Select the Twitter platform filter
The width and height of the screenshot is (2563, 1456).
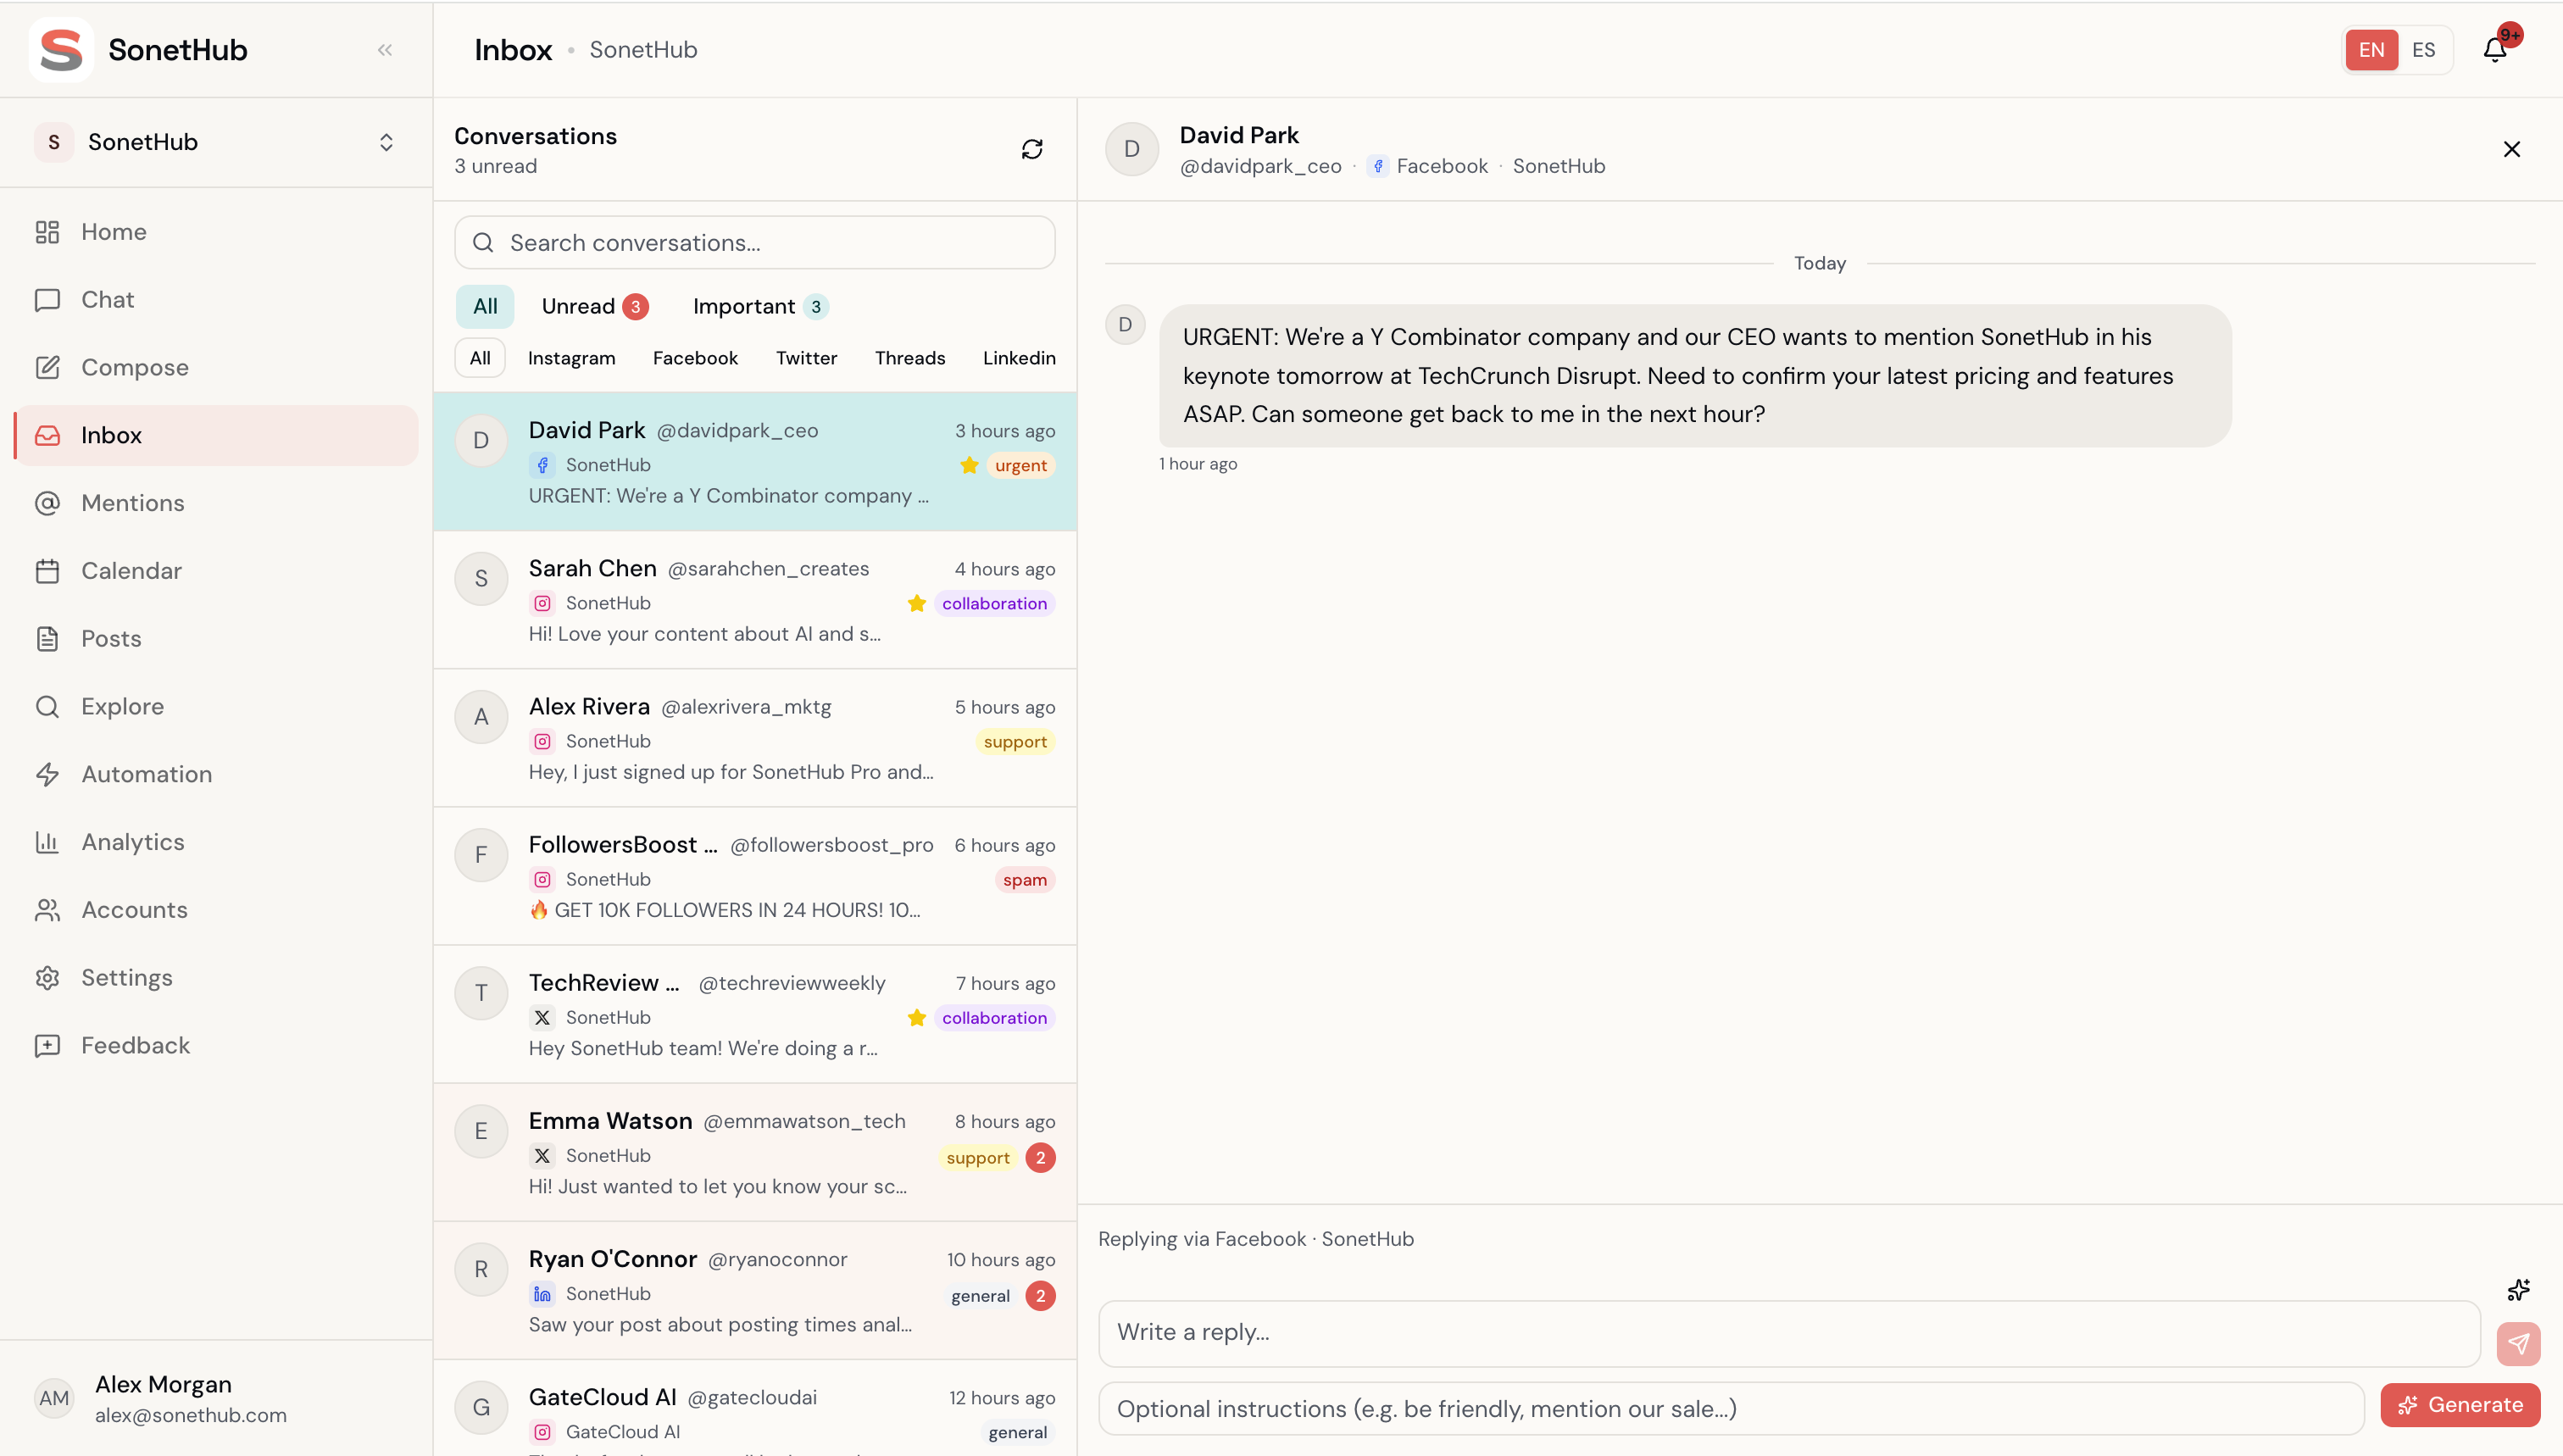point(806,358)
